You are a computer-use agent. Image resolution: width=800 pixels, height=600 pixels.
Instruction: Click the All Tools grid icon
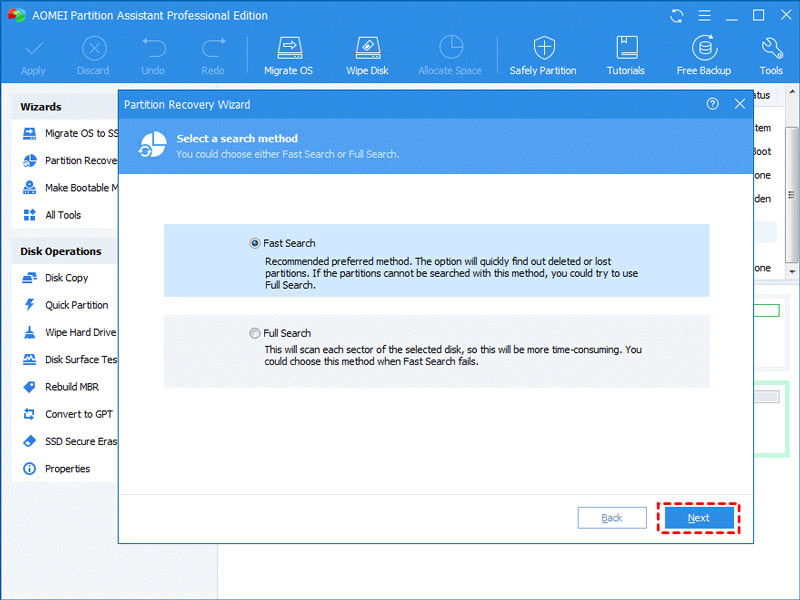pos(30,215)
